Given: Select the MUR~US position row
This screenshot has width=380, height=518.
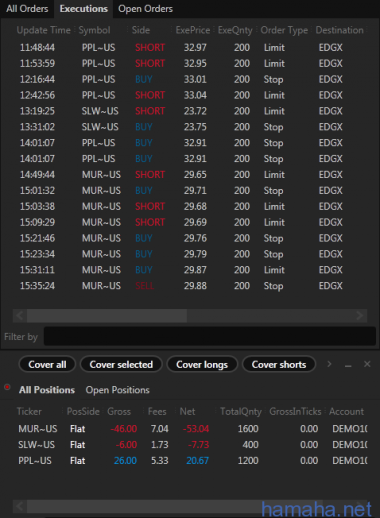Looking at the screenshot, I should [x=190, y=429].
